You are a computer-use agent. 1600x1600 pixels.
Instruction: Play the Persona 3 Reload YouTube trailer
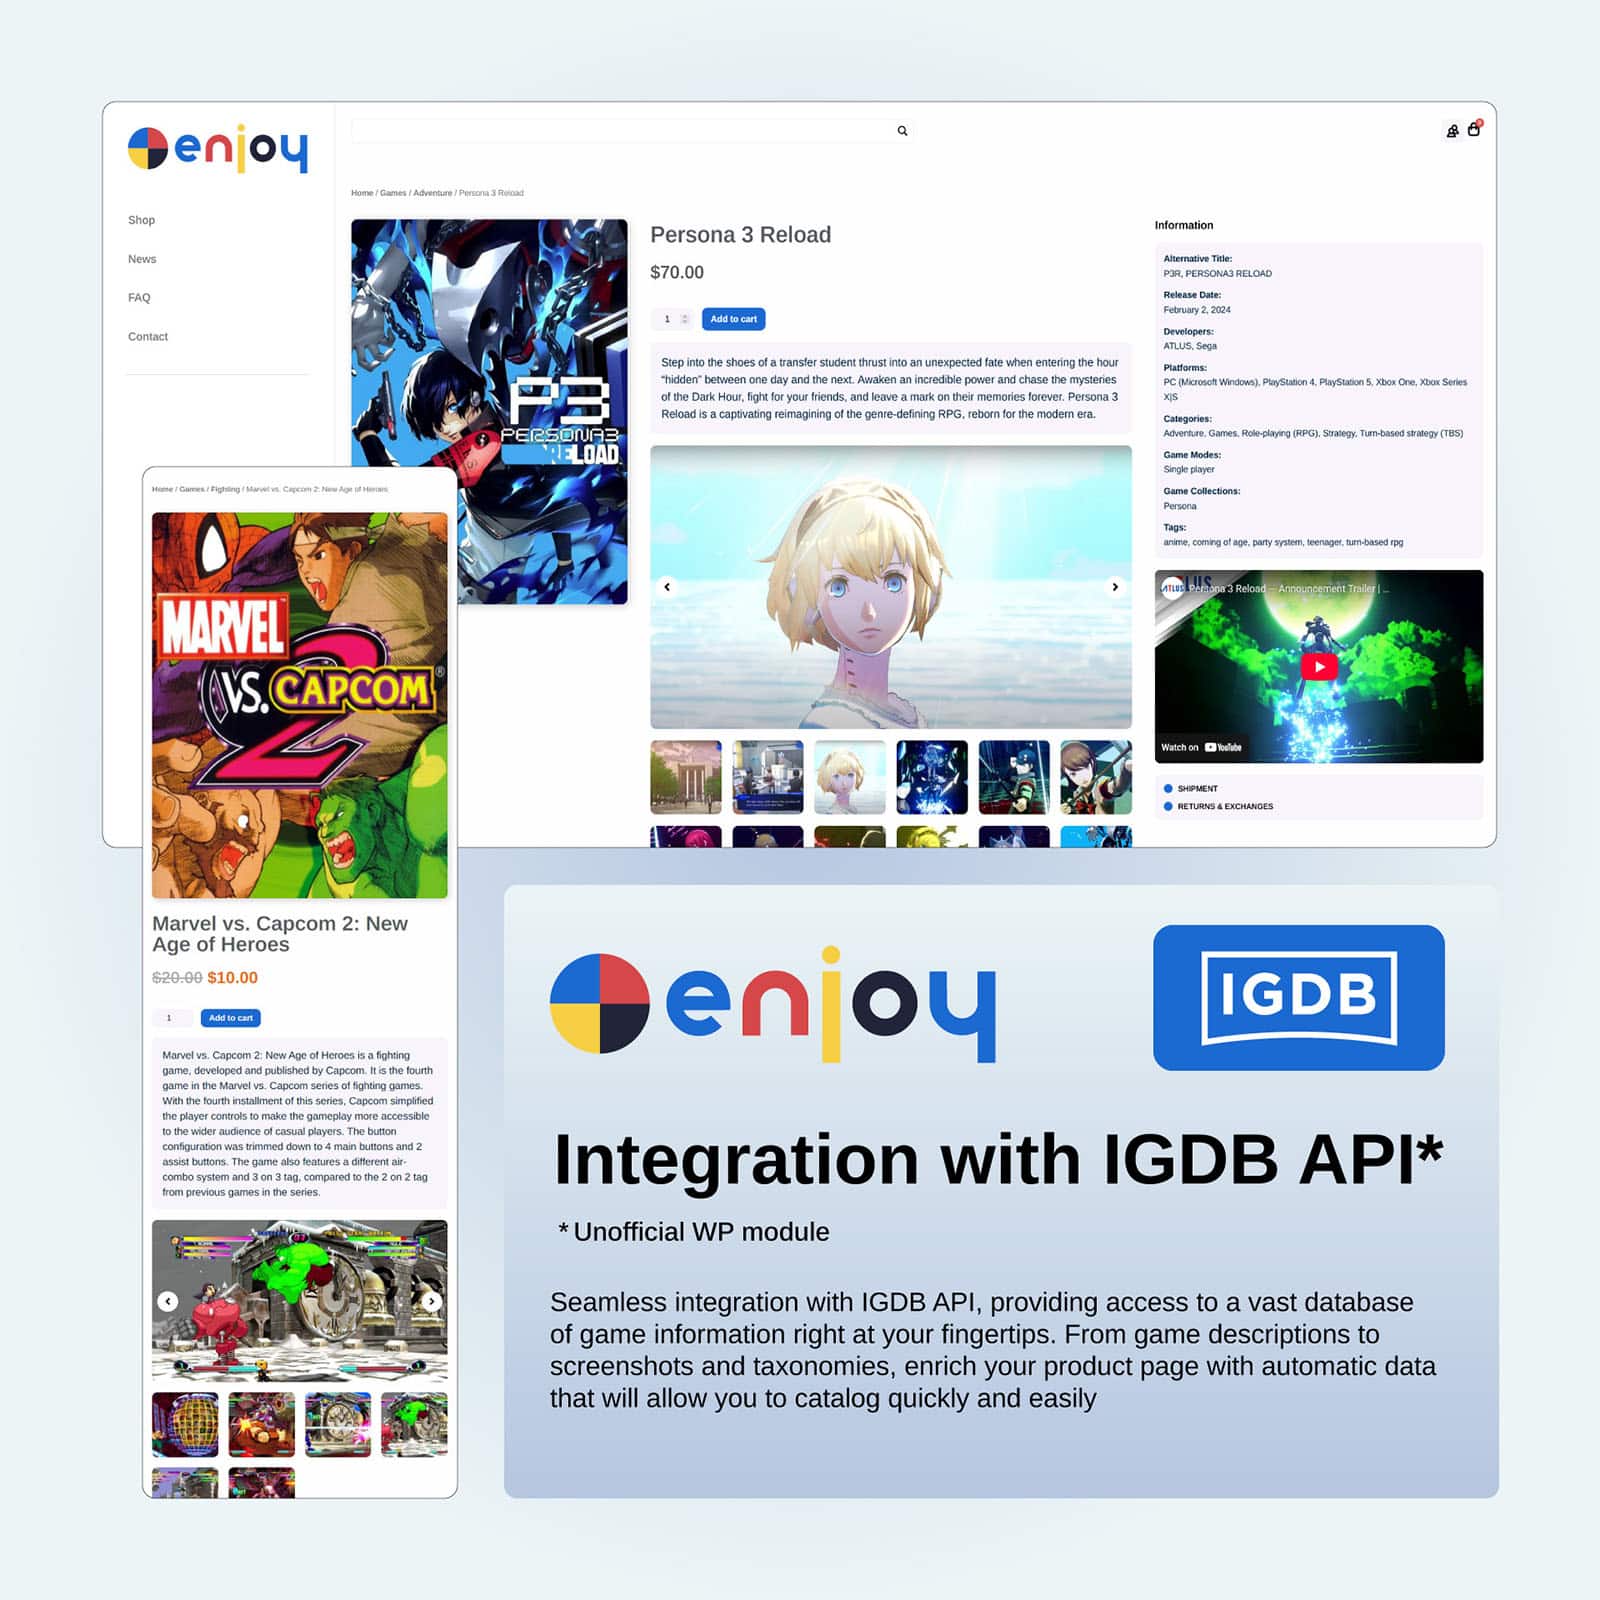coord(1319,666)
